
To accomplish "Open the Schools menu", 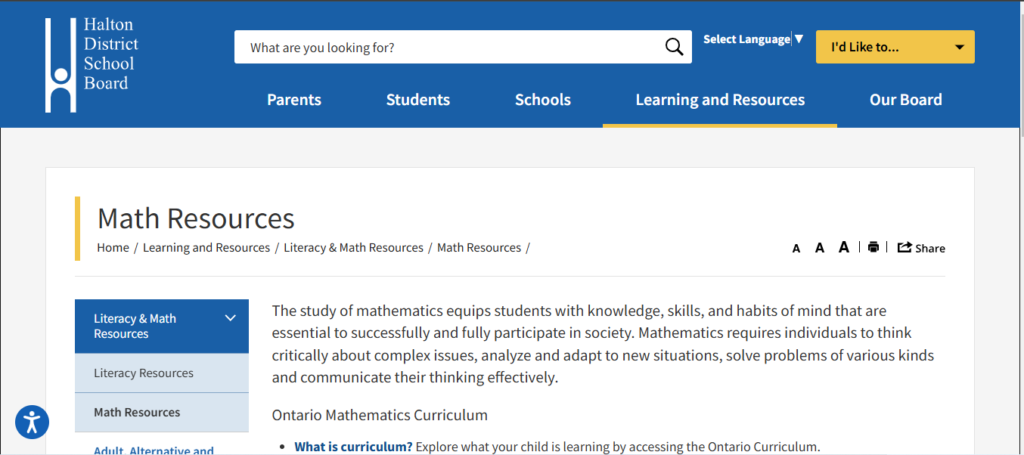I will pos(543,100).
